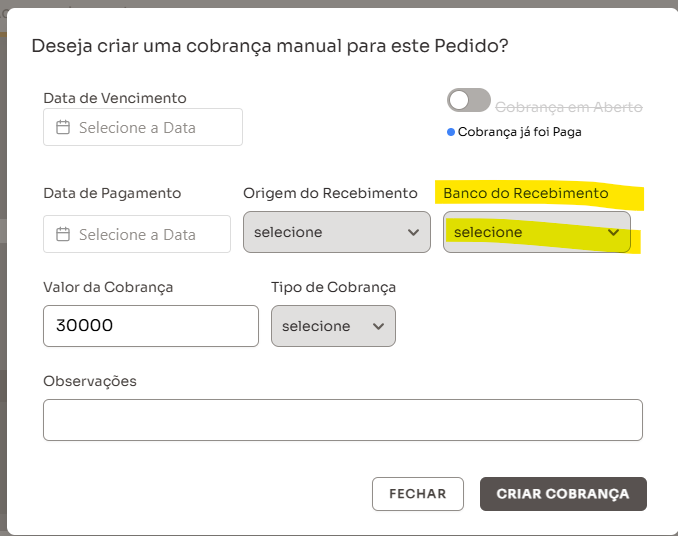Click the CRIAR COBRANÇA button
Image resolution: width=678 pixels, height=536 pixels.
point(563,494)
